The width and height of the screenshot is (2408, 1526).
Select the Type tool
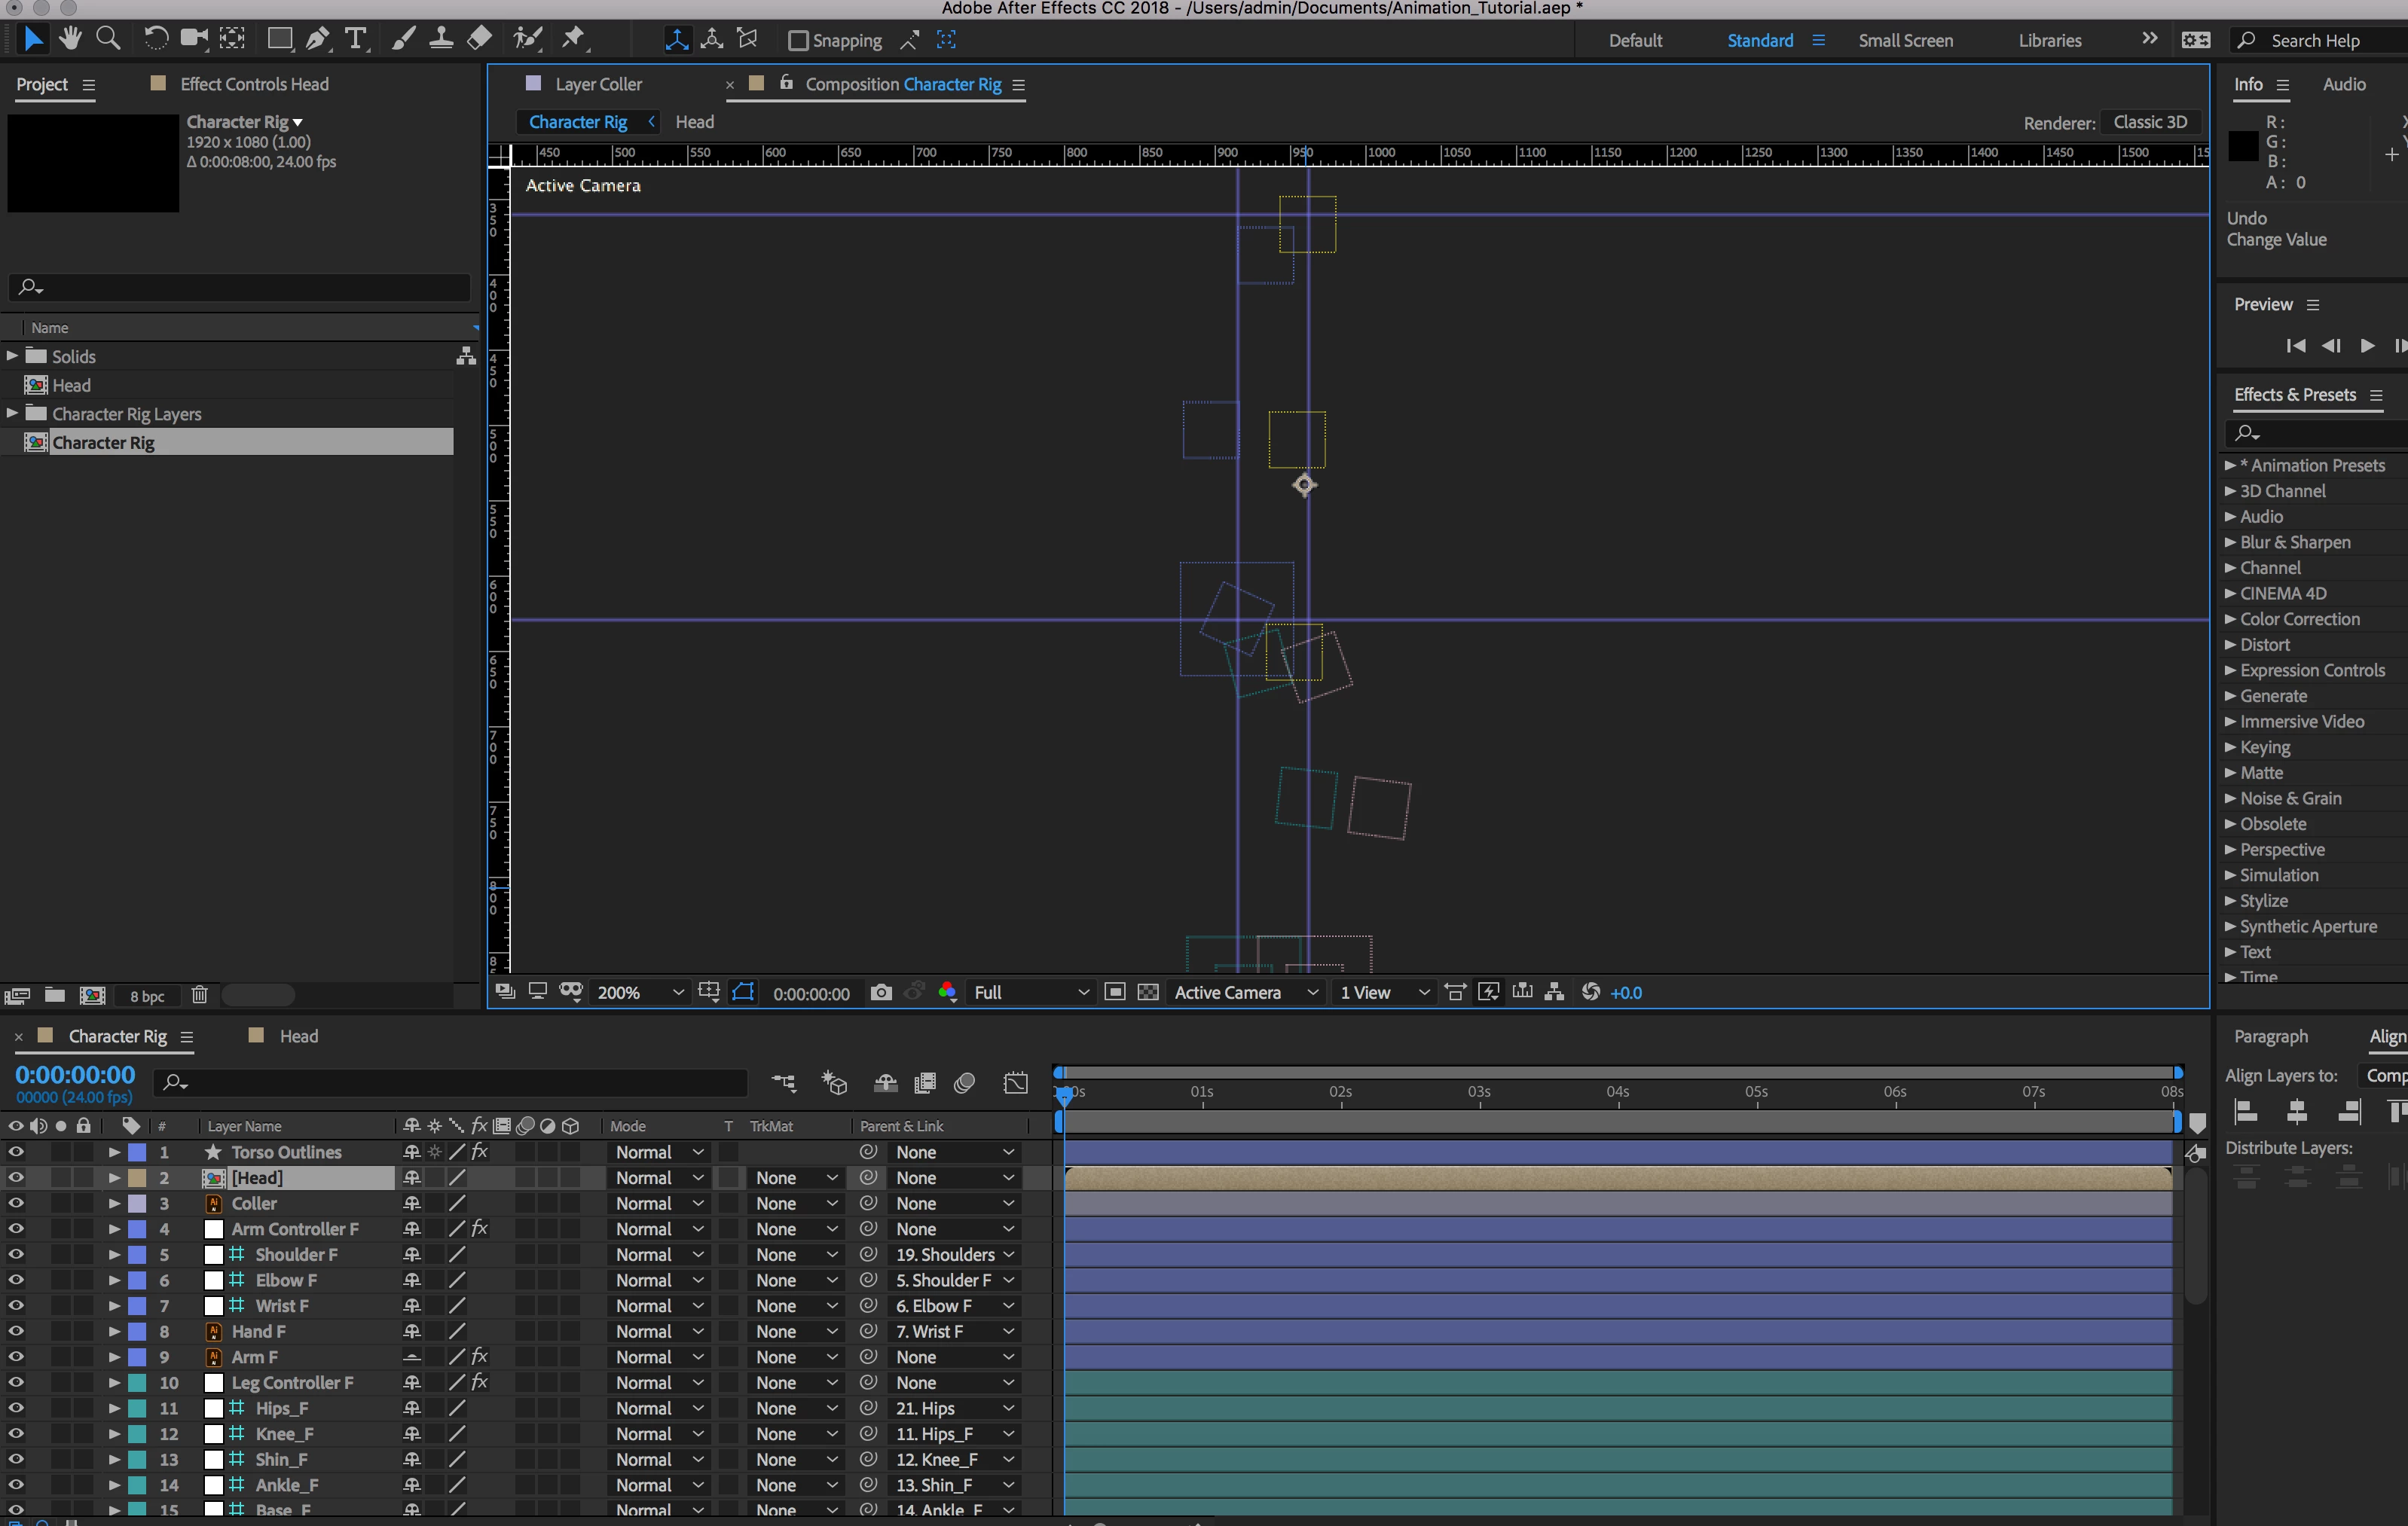pos(355,39)
